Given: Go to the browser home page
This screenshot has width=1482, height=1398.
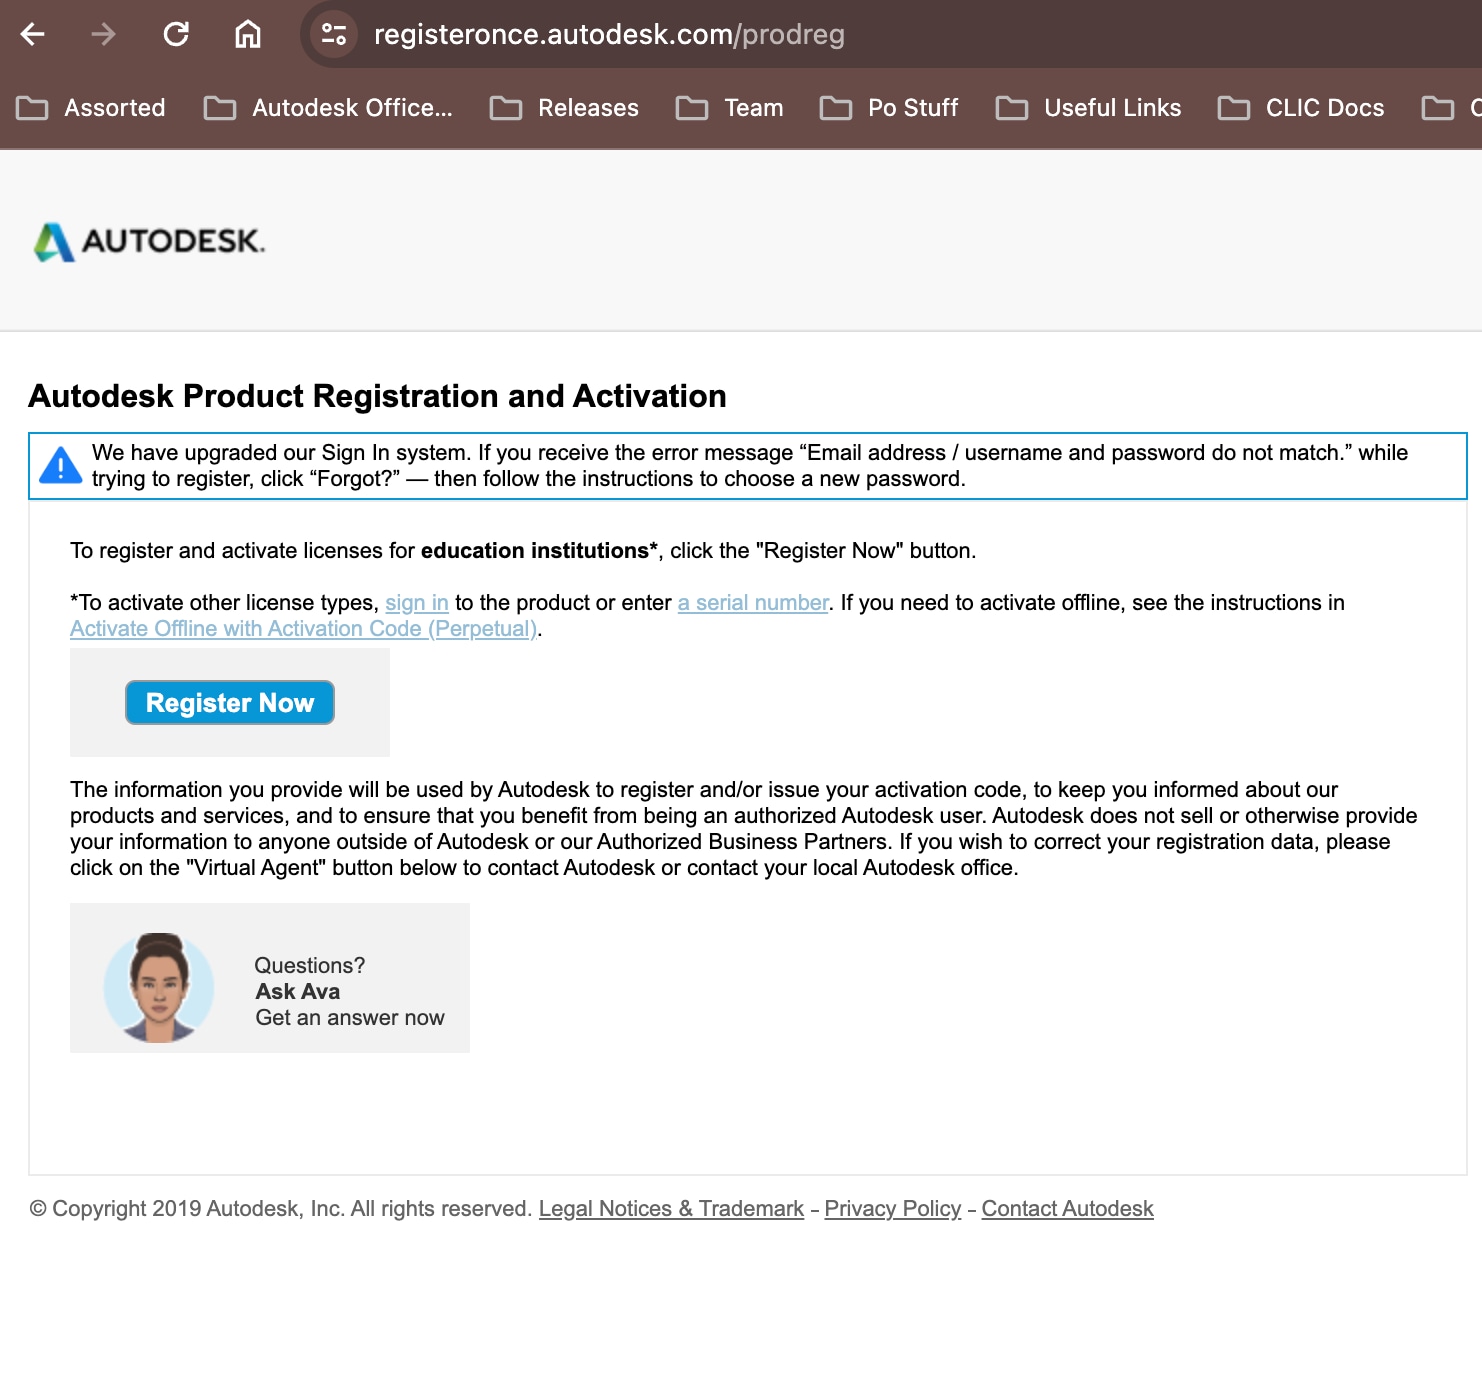Looking at the screenshot, I should [x=248, y=35].
